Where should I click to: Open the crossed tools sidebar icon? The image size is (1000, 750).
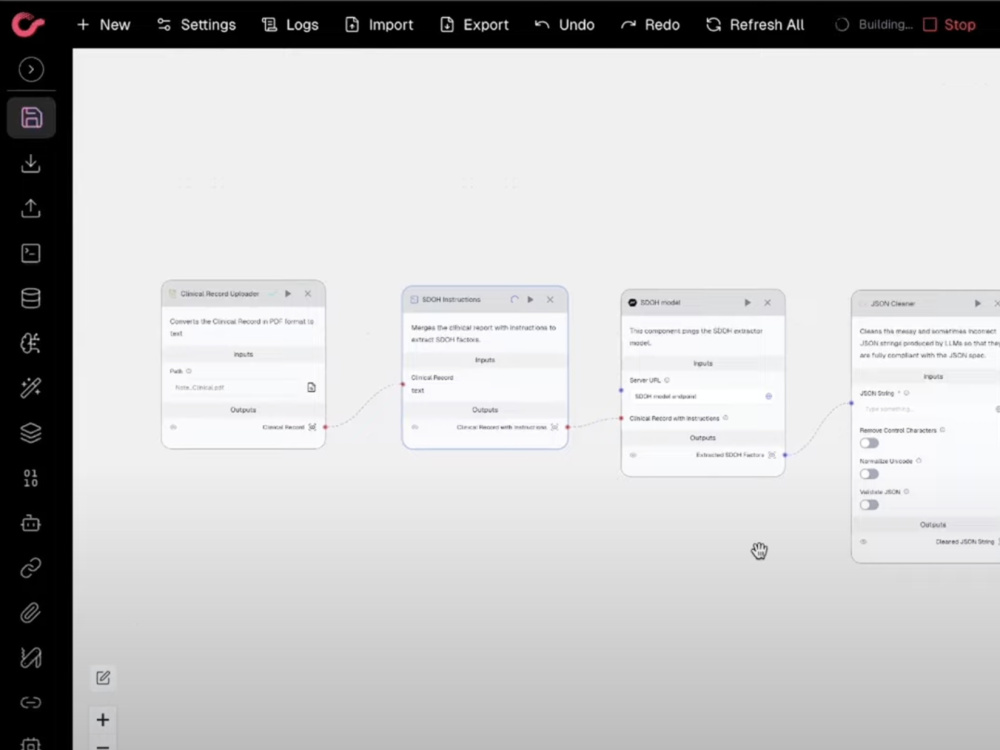coord(31,658)
